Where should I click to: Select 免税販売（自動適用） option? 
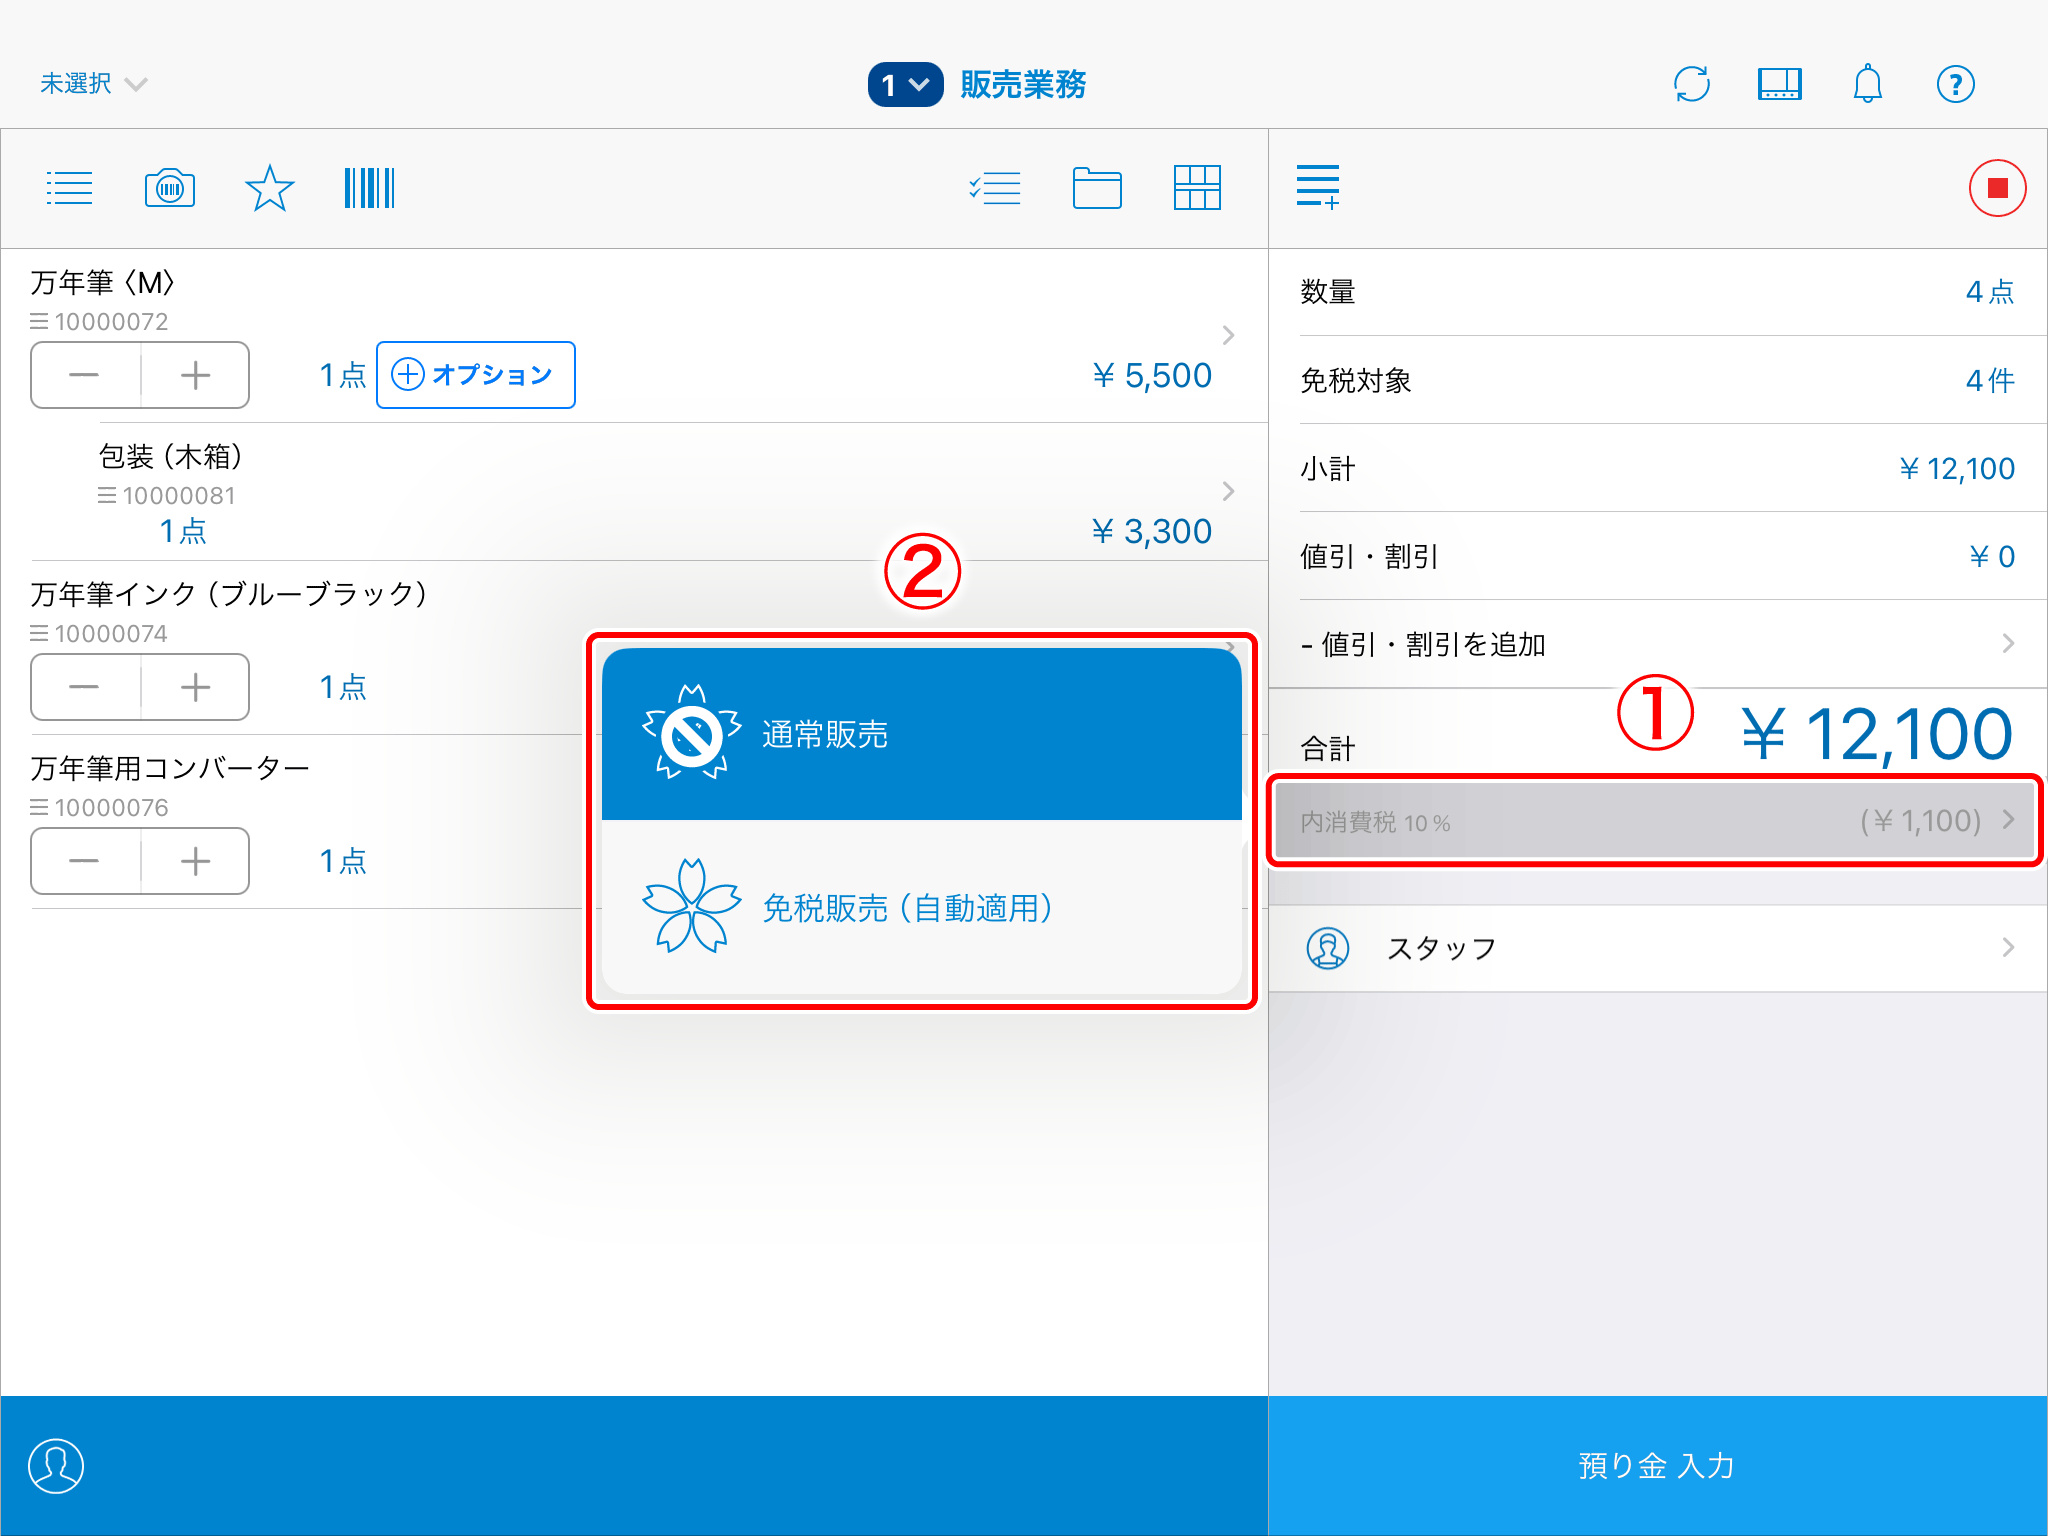[x=922, y=907]
